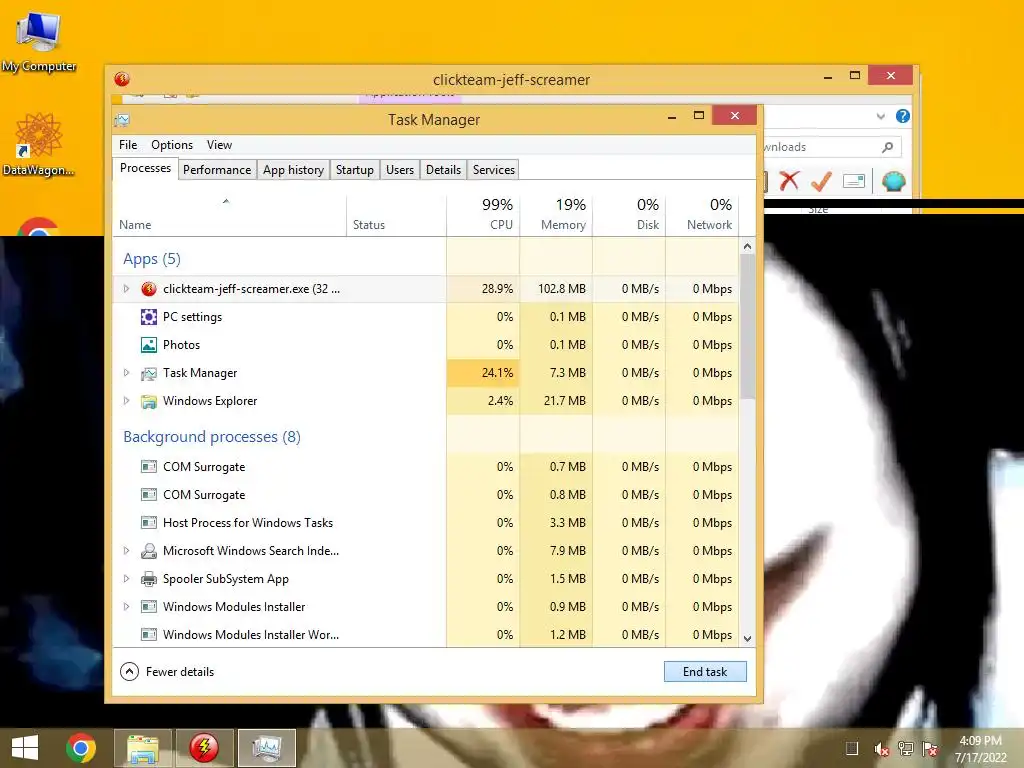Image resolution: width=1024 pixels, height=768 pixels.
Task: Switch to the Services tab
Action: (494, 170)
